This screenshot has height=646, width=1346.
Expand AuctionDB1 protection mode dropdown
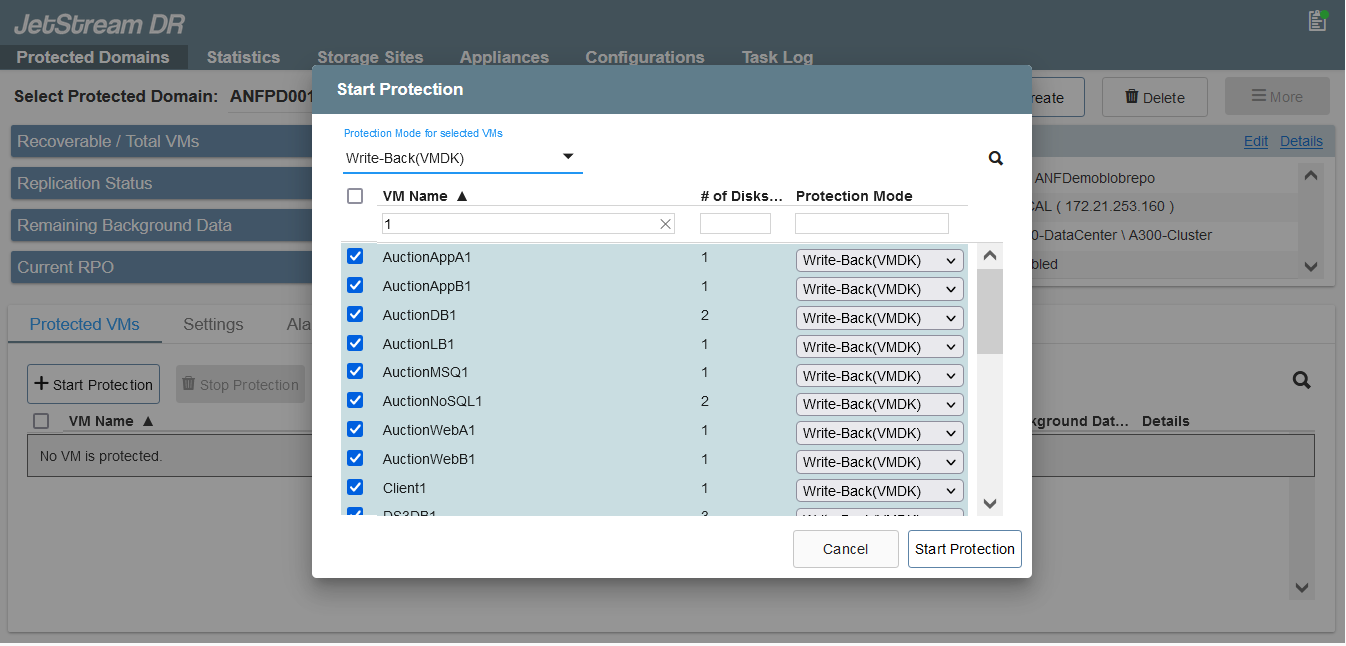[880, 318]
